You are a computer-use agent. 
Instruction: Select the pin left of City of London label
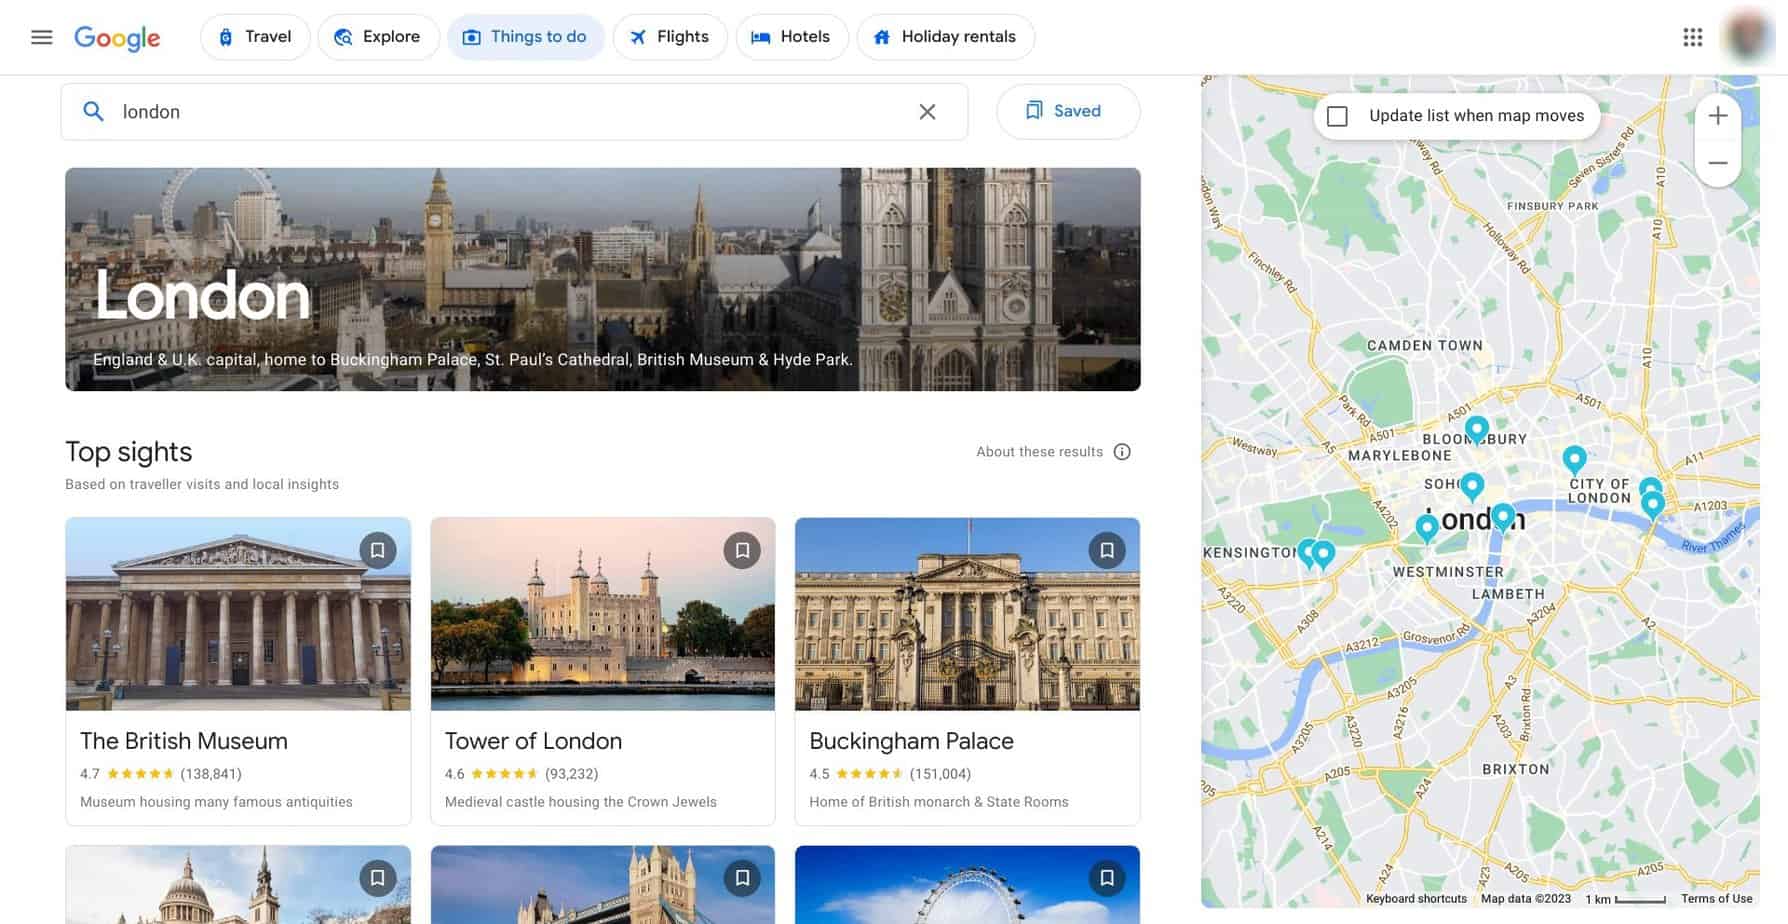point(1574,459)
